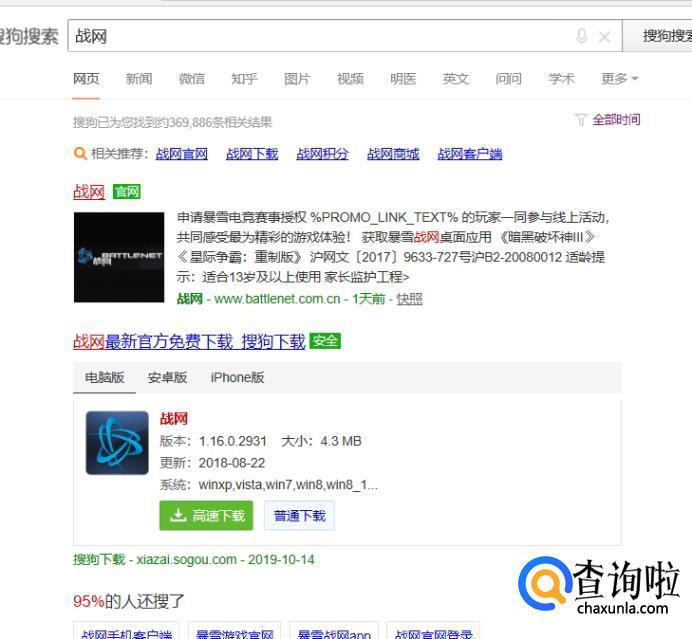Open the 战网 official site result title
This screenshot has width=692, height=639.
89,192
